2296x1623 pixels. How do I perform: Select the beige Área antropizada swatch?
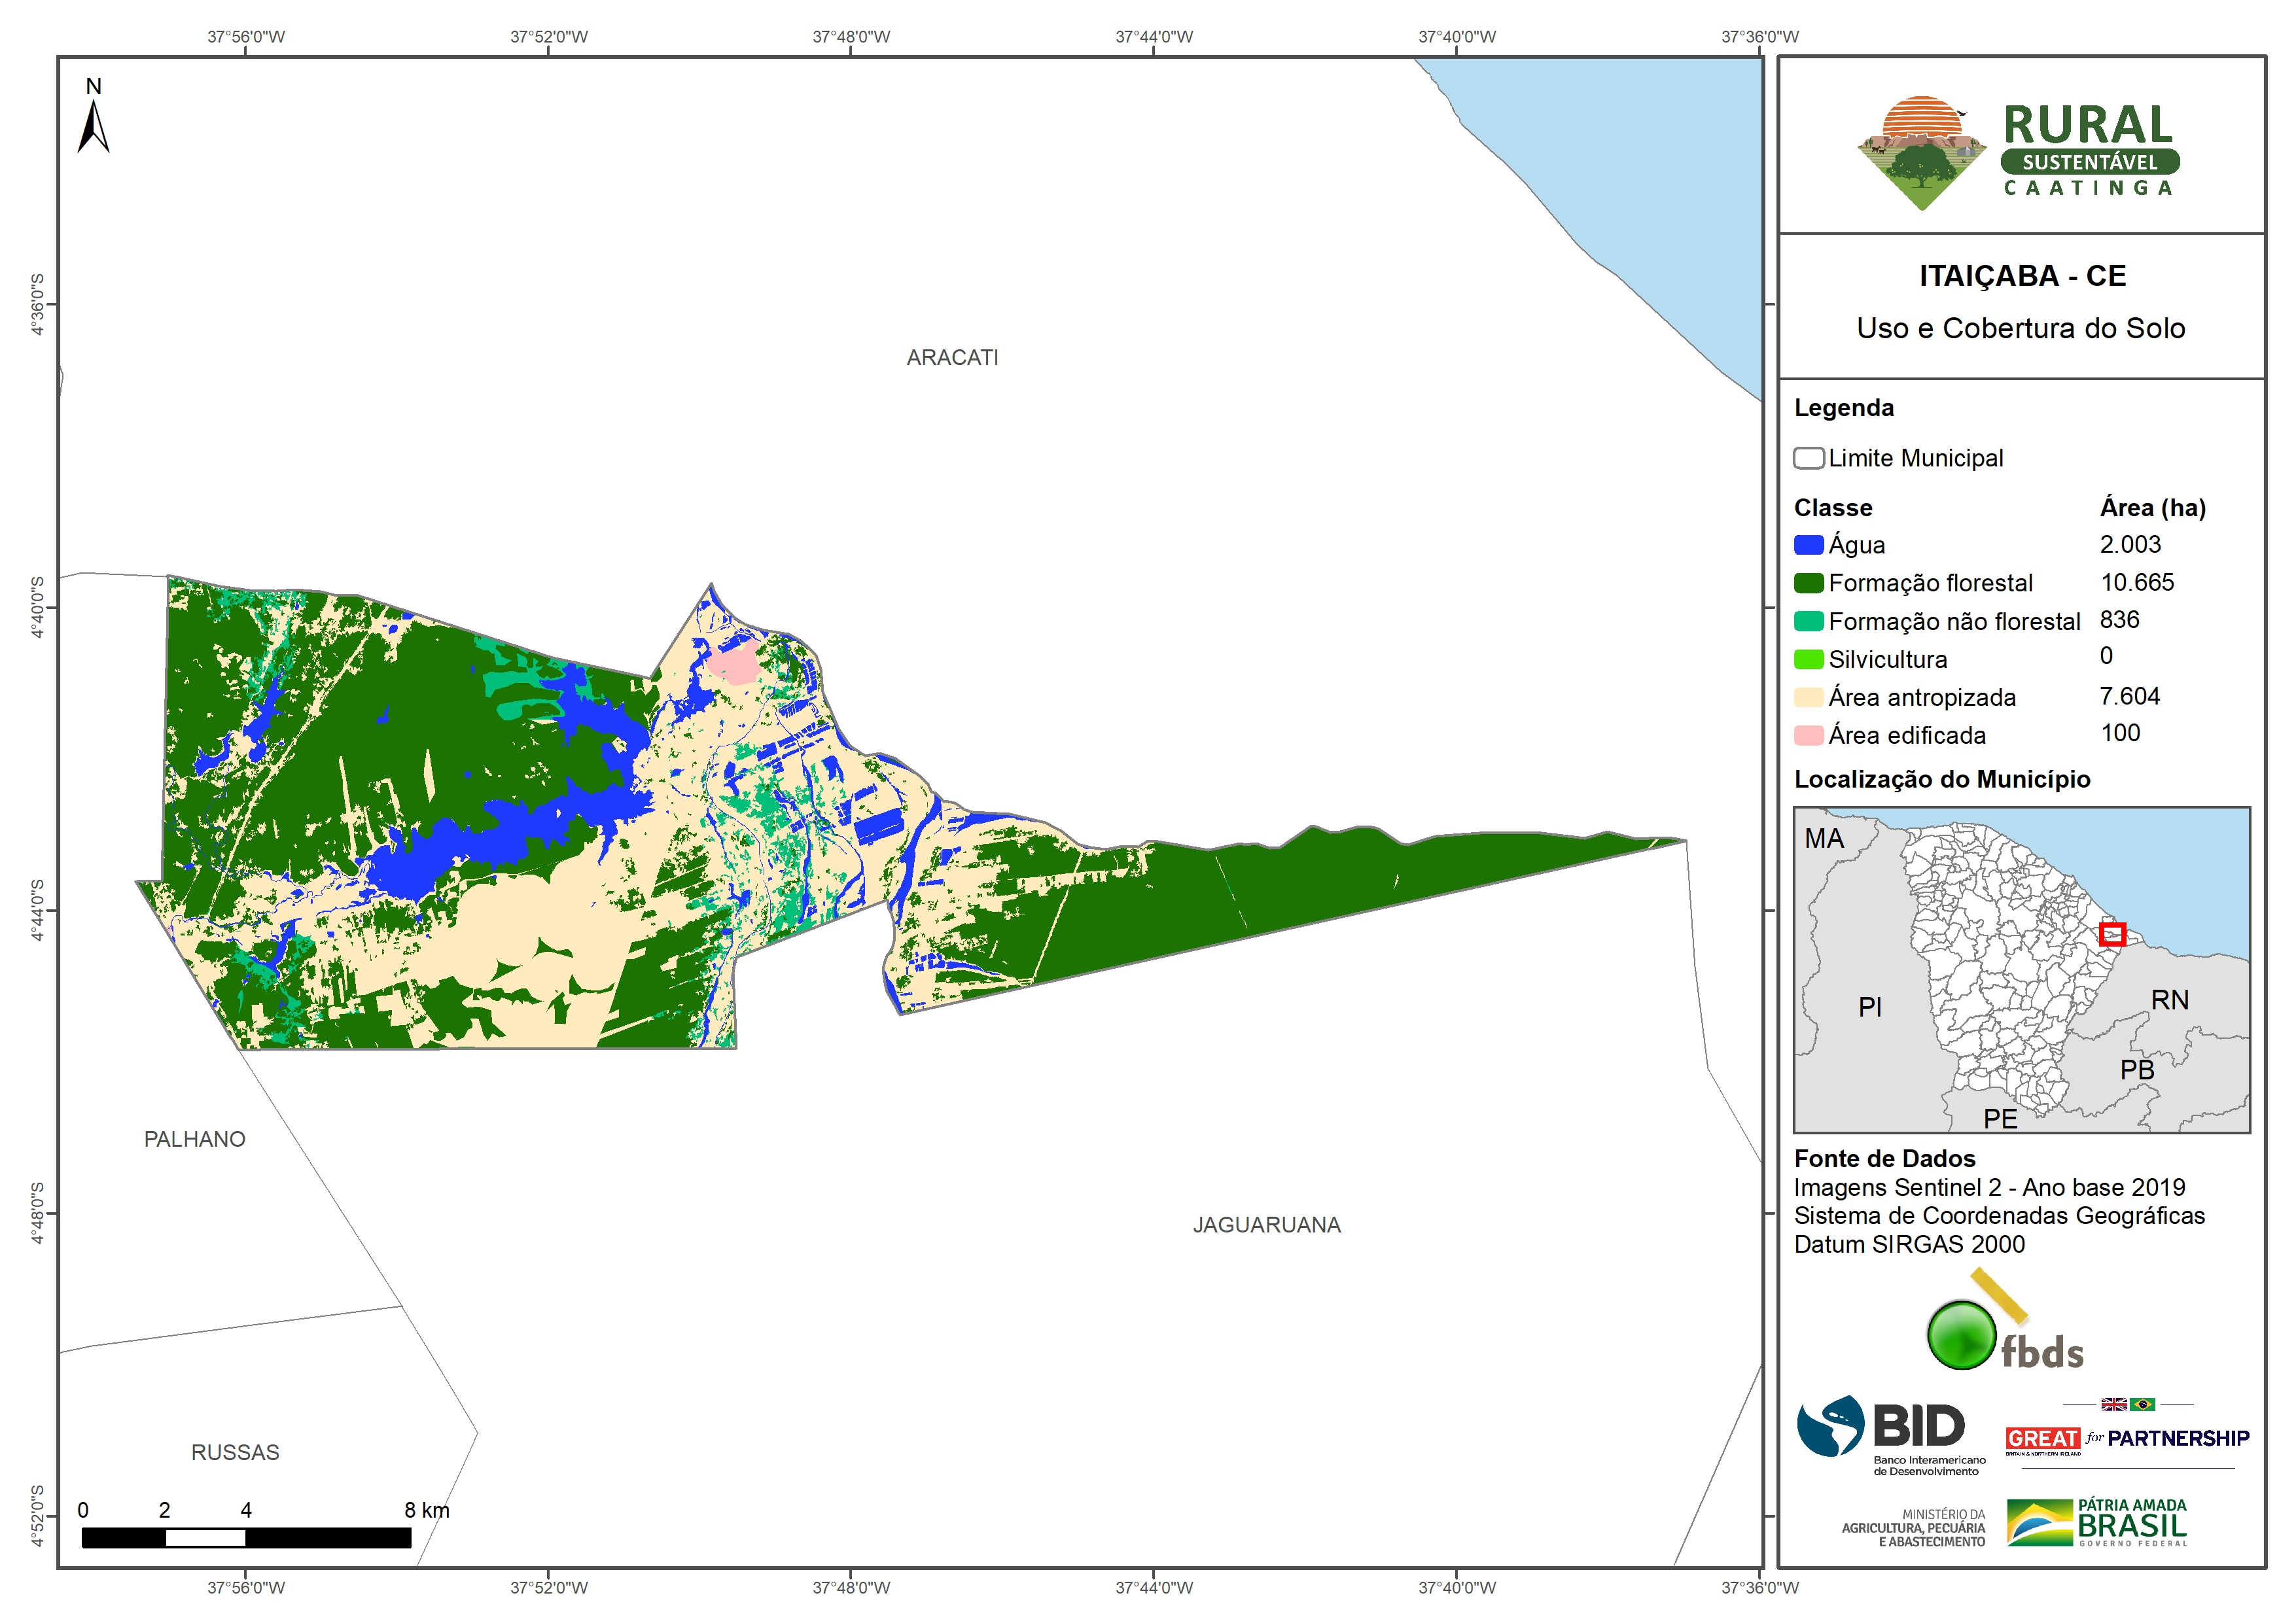click(x=1808, y=697)
